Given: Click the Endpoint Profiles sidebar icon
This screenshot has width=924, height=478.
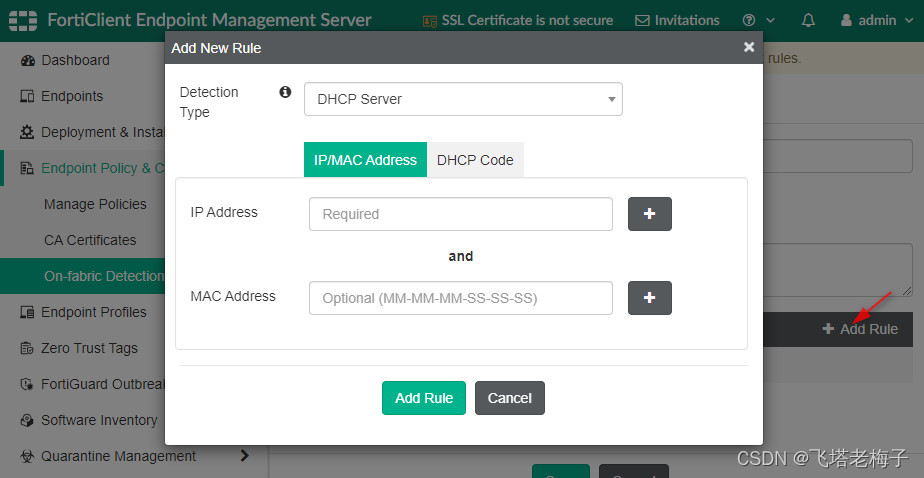Looking at the screenshot, I should coord(27,312).
